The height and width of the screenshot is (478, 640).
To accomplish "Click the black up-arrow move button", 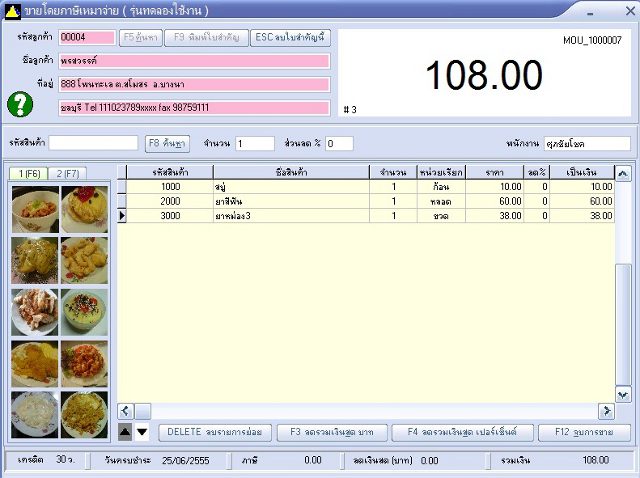I will (x=125, y=432).
